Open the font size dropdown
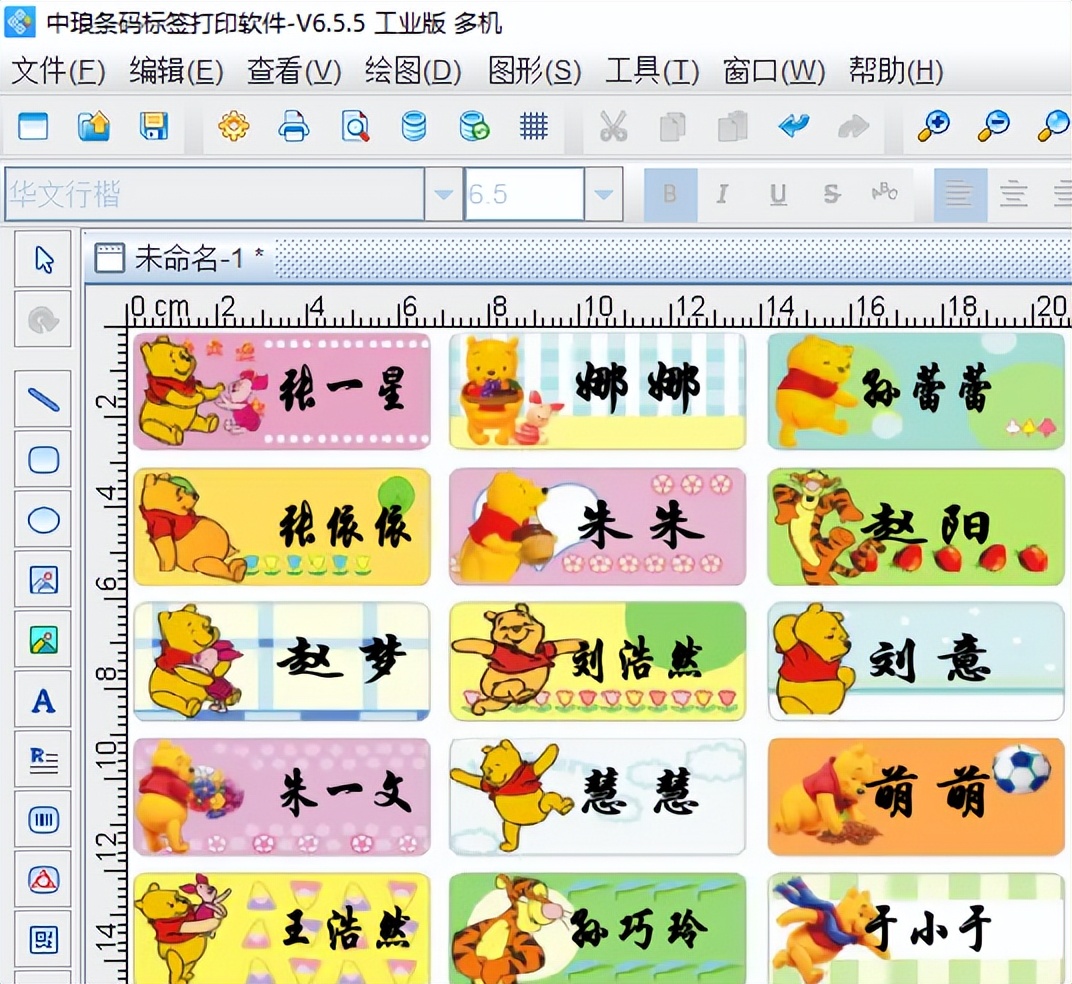The width and height of the screenshot is (1072, 984). click(x=604, y=194)
